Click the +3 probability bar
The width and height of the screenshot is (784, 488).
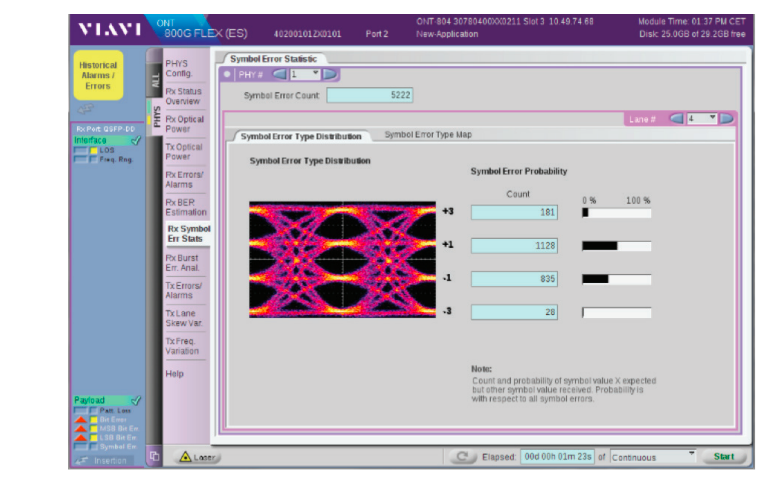coord(616,213)
